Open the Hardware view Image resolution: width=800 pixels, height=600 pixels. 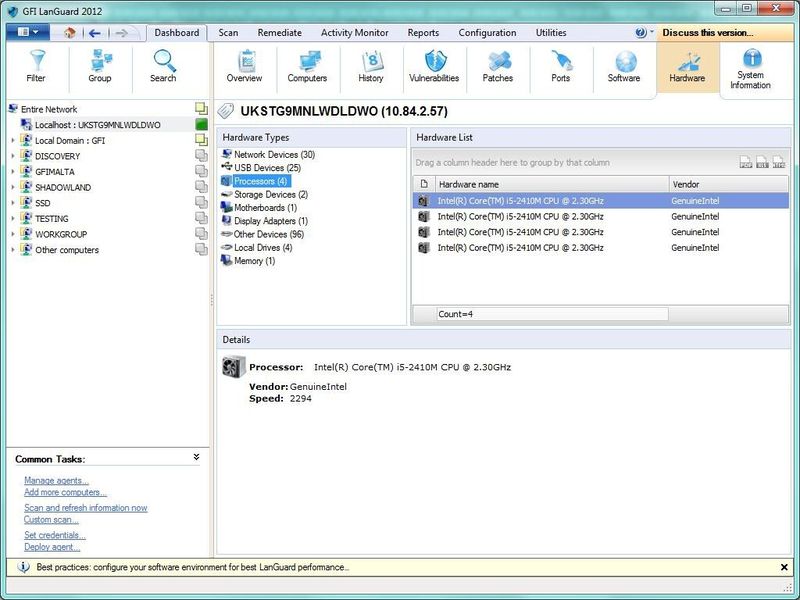click(x=687, y=67)
